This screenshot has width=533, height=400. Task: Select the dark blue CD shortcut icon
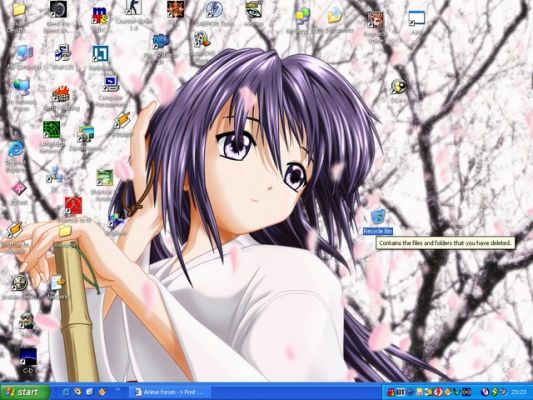pos(28,356)
